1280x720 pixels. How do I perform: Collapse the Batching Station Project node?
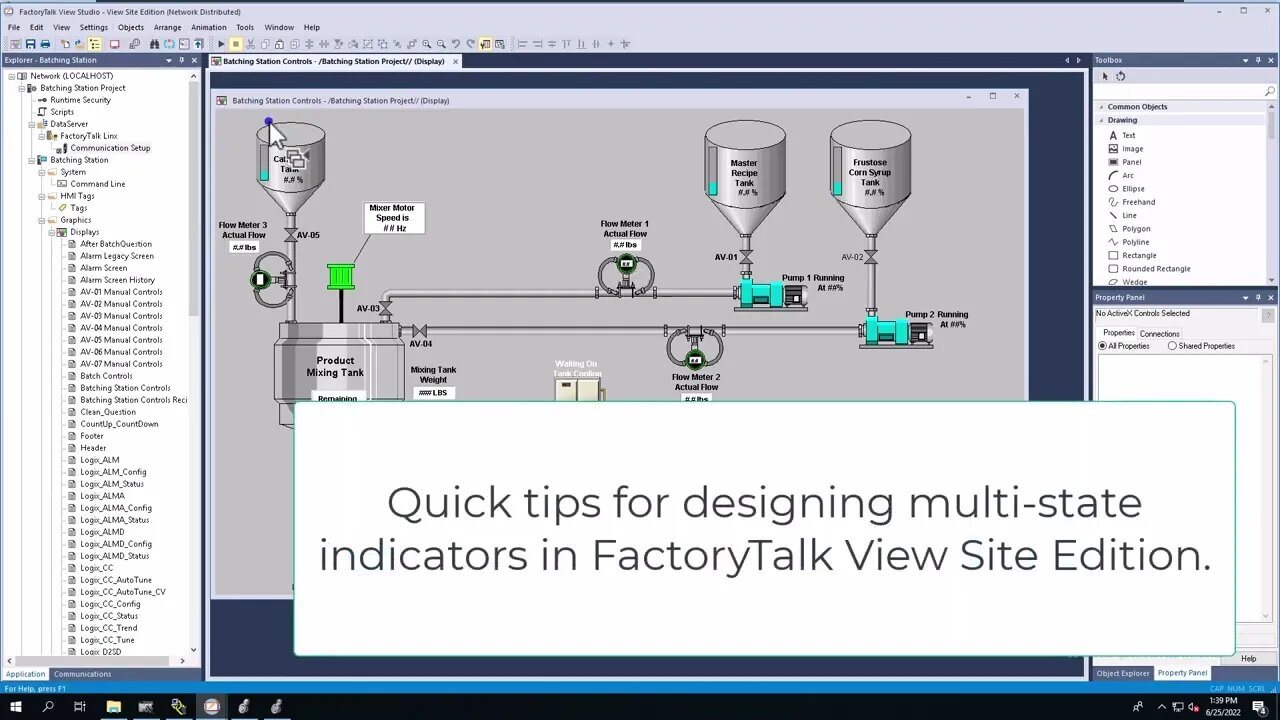point(21,88)
